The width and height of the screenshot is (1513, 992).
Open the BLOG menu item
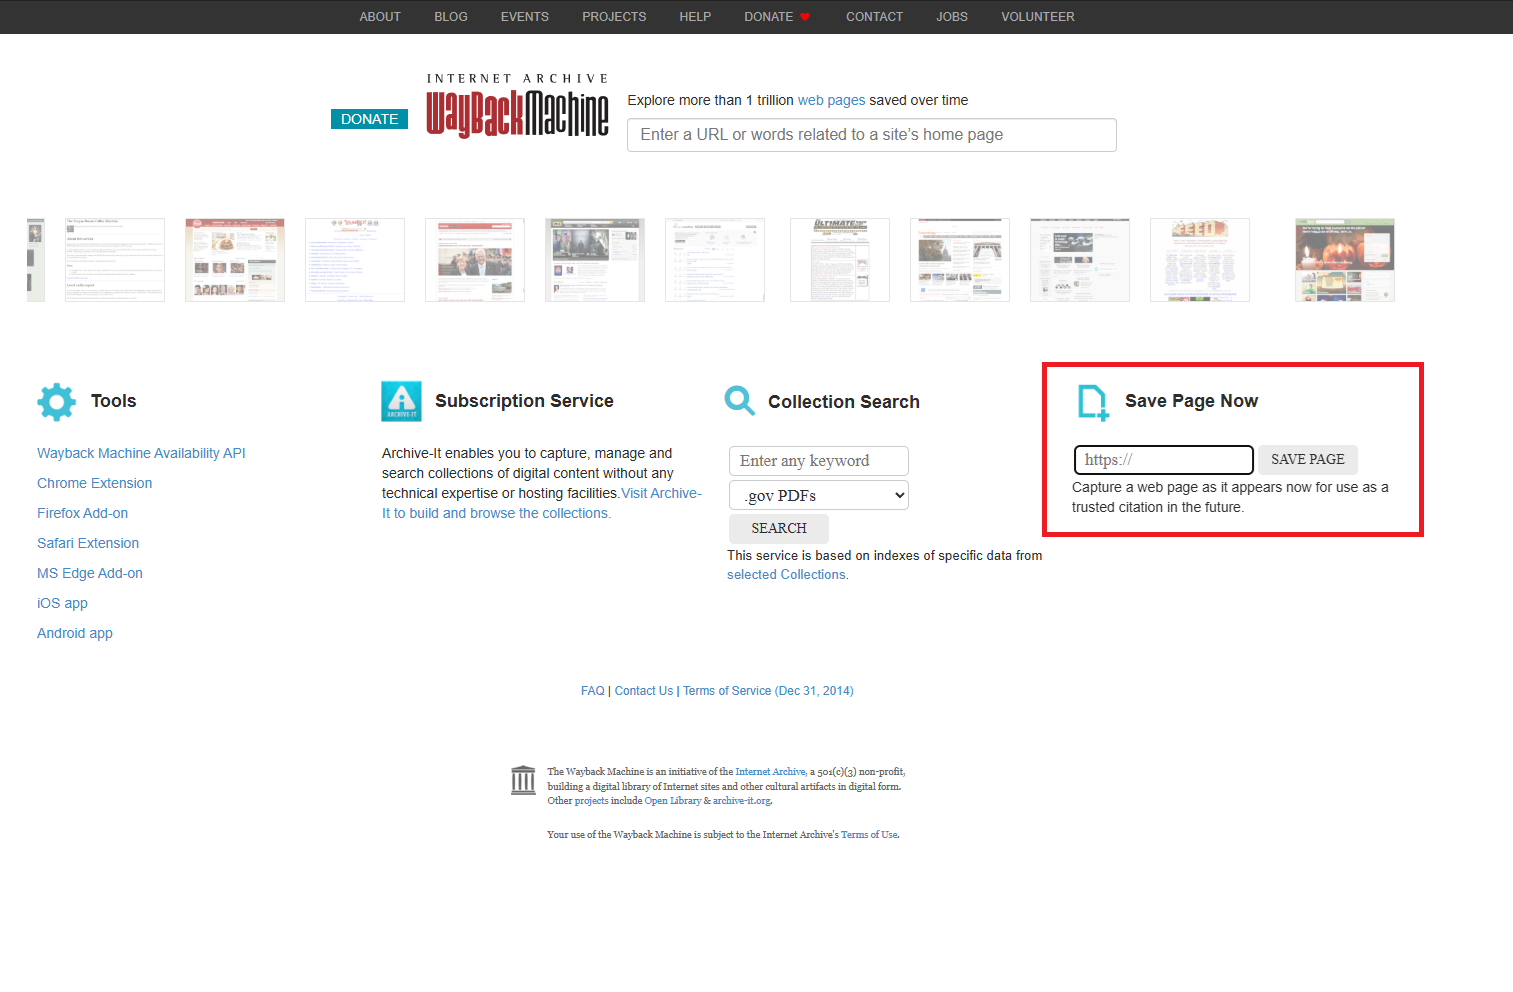tap(451, 17)
